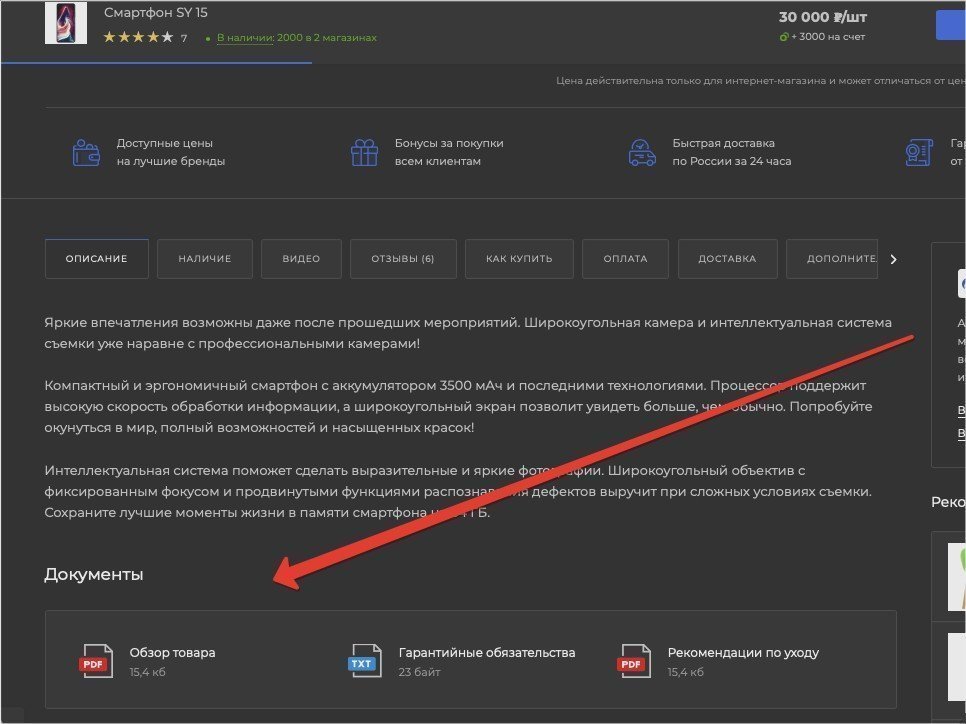This screenshot has width=966, height=724.
Task: Open the Оплата tab
Action: 626,259
